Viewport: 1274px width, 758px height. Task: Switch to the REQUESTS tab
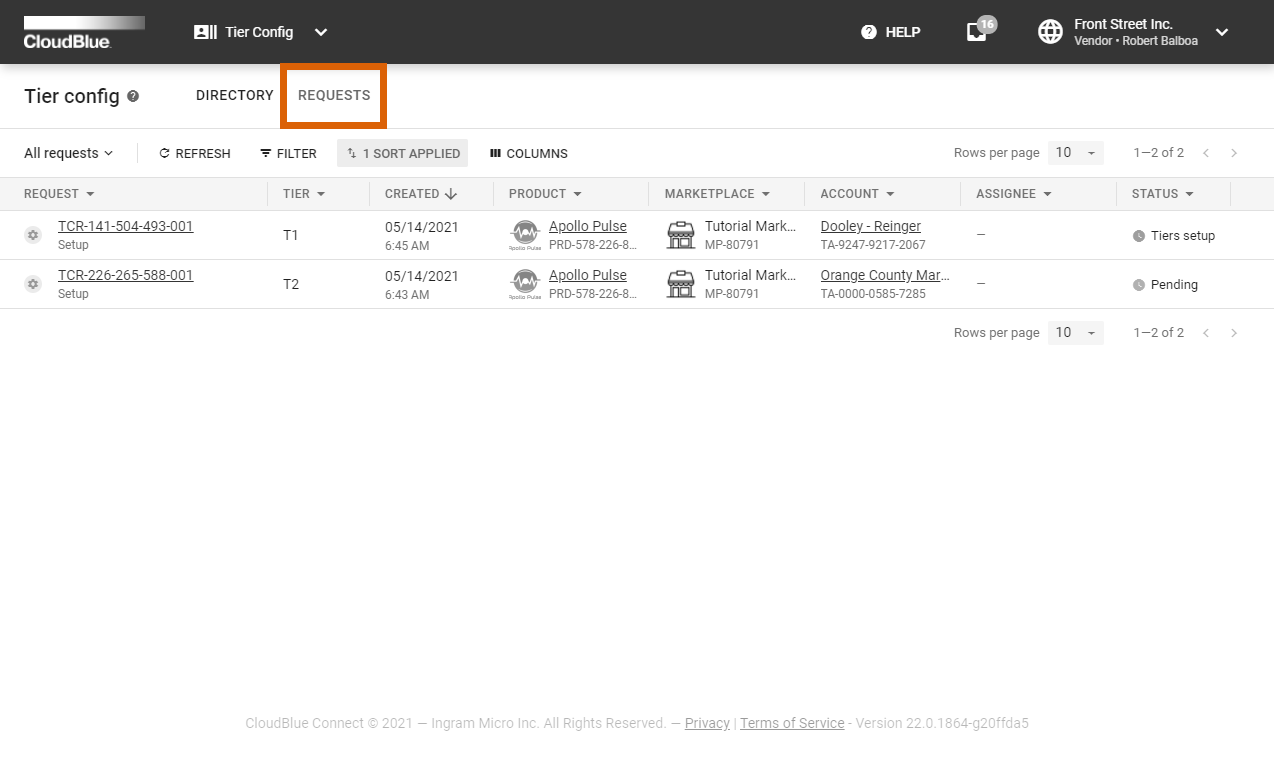coord(334,95)
